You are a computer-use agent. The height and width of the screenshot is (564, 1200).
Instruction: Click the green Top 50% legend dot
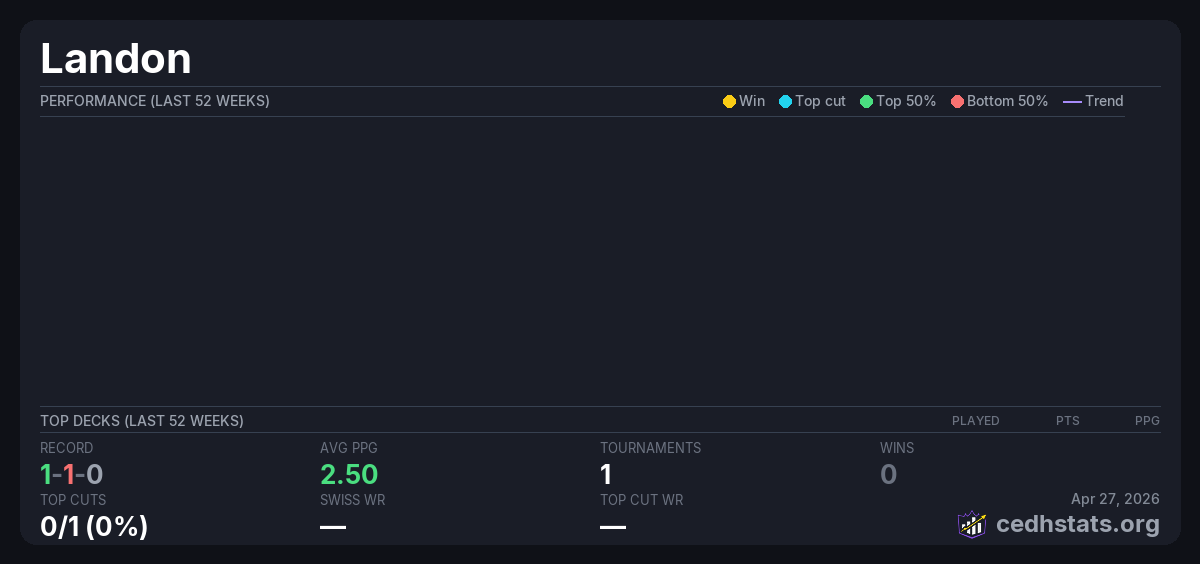point(866,101)
